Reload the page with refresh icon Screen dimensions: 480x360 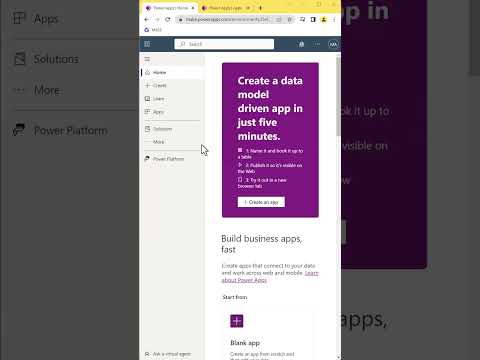(168, 20)
